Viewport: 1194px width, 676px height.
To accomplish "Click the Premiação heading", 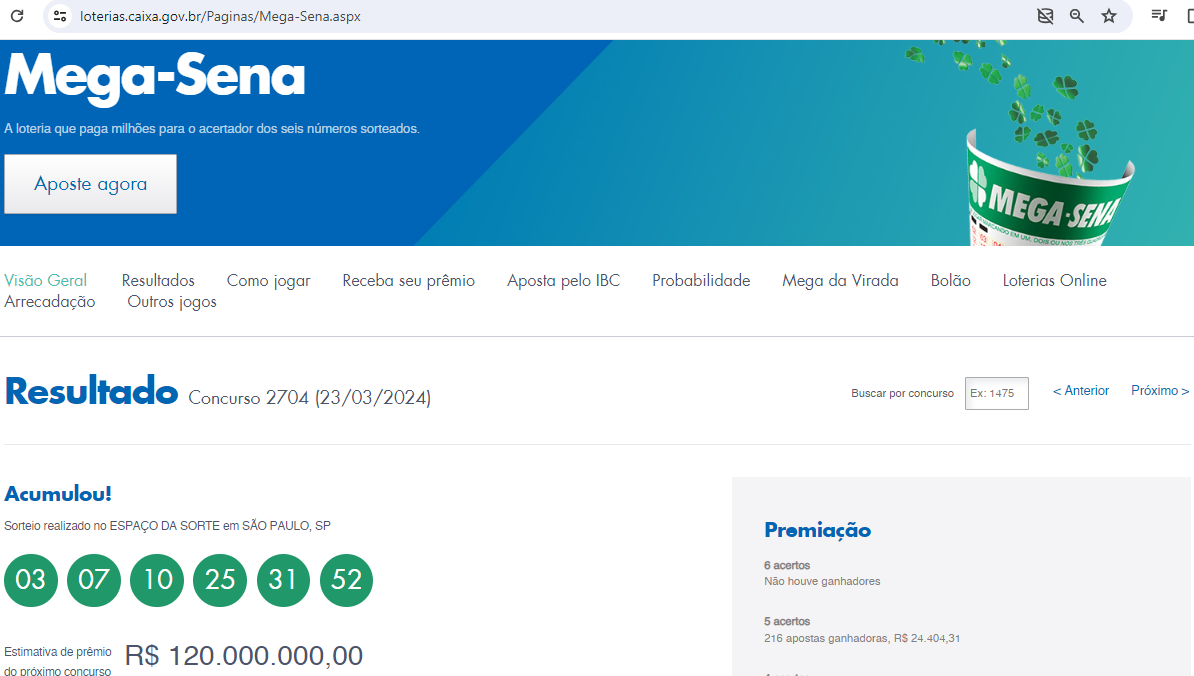I will 817,531.
